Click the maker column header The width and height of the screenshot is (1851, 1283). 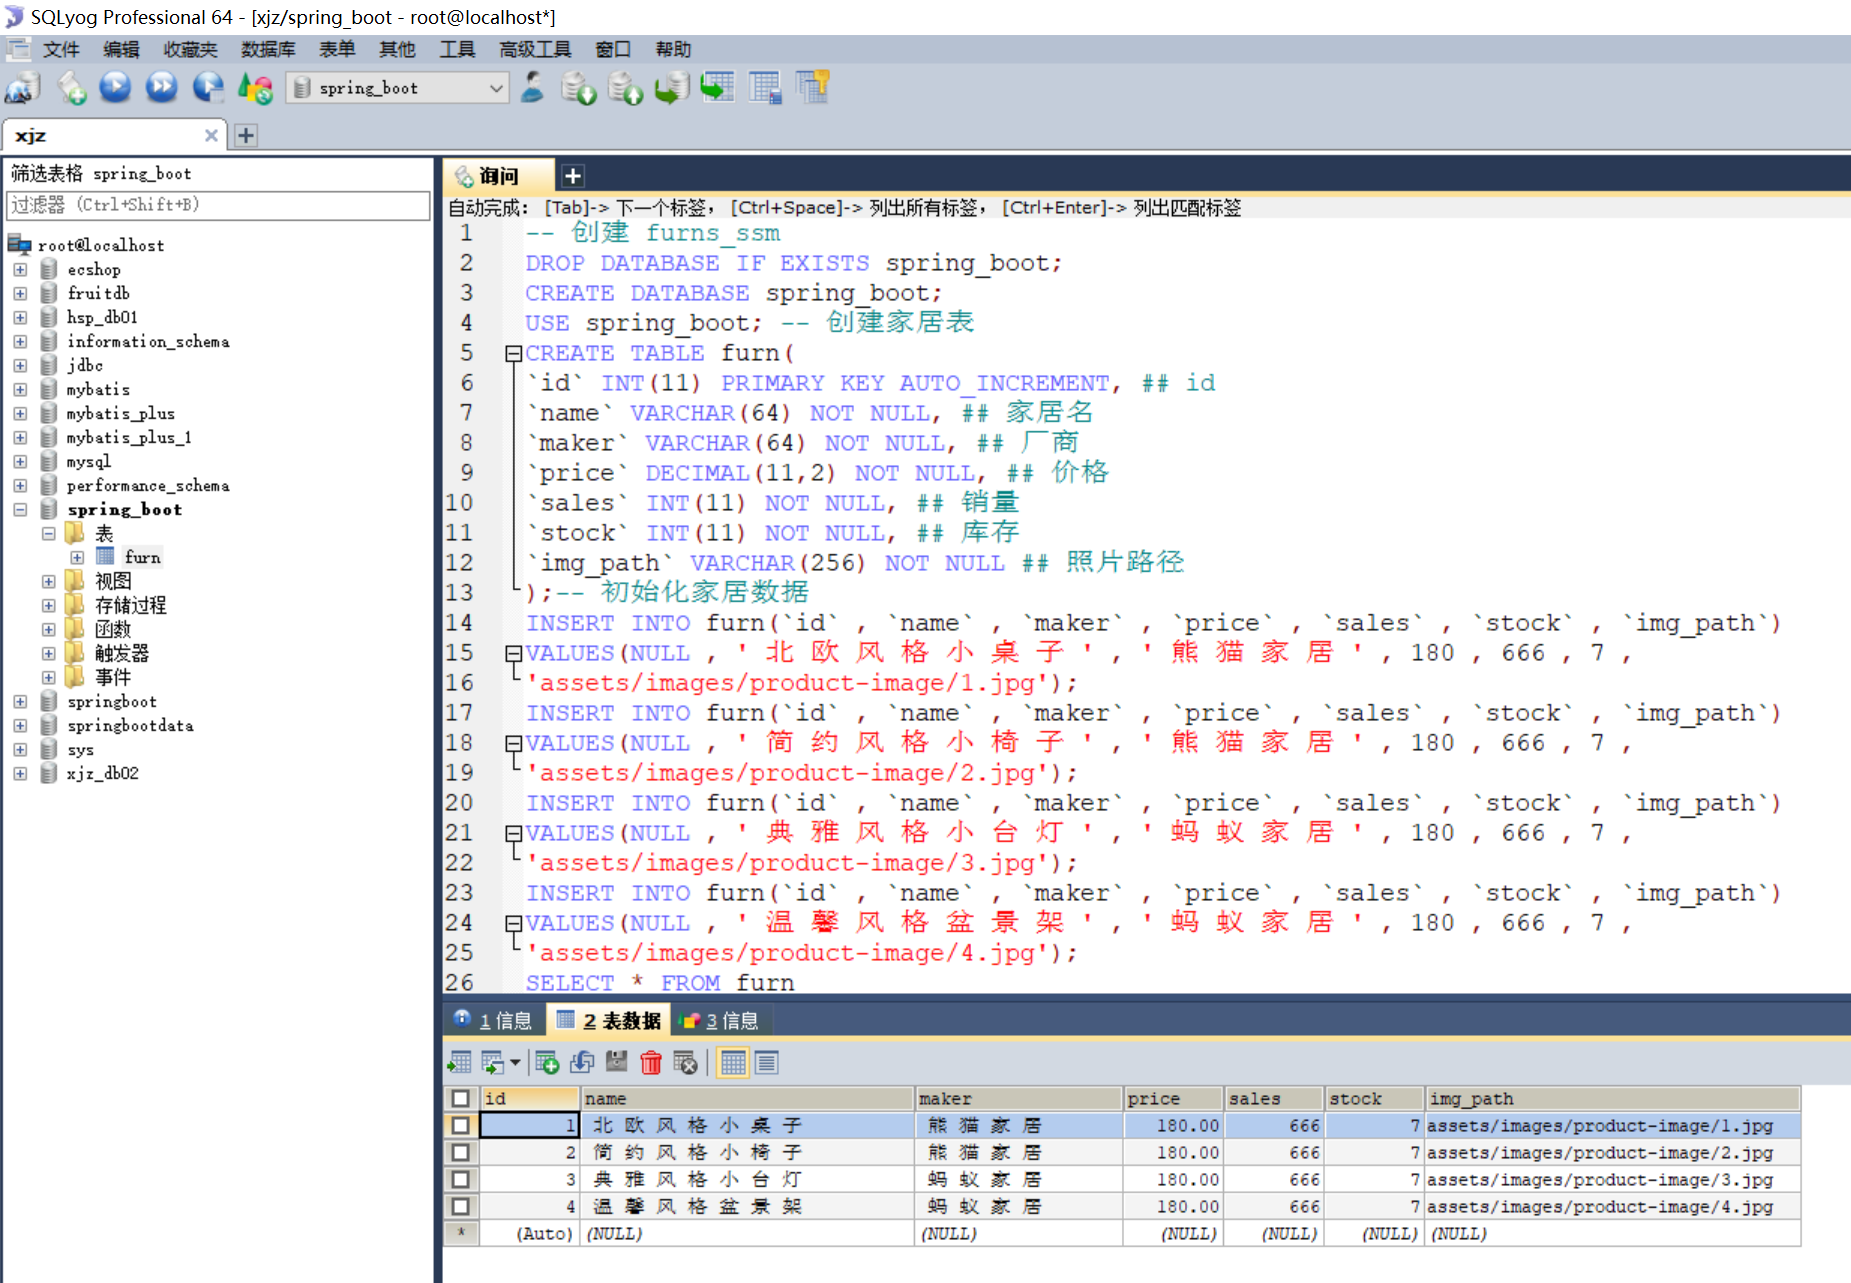point(1018,1098)
